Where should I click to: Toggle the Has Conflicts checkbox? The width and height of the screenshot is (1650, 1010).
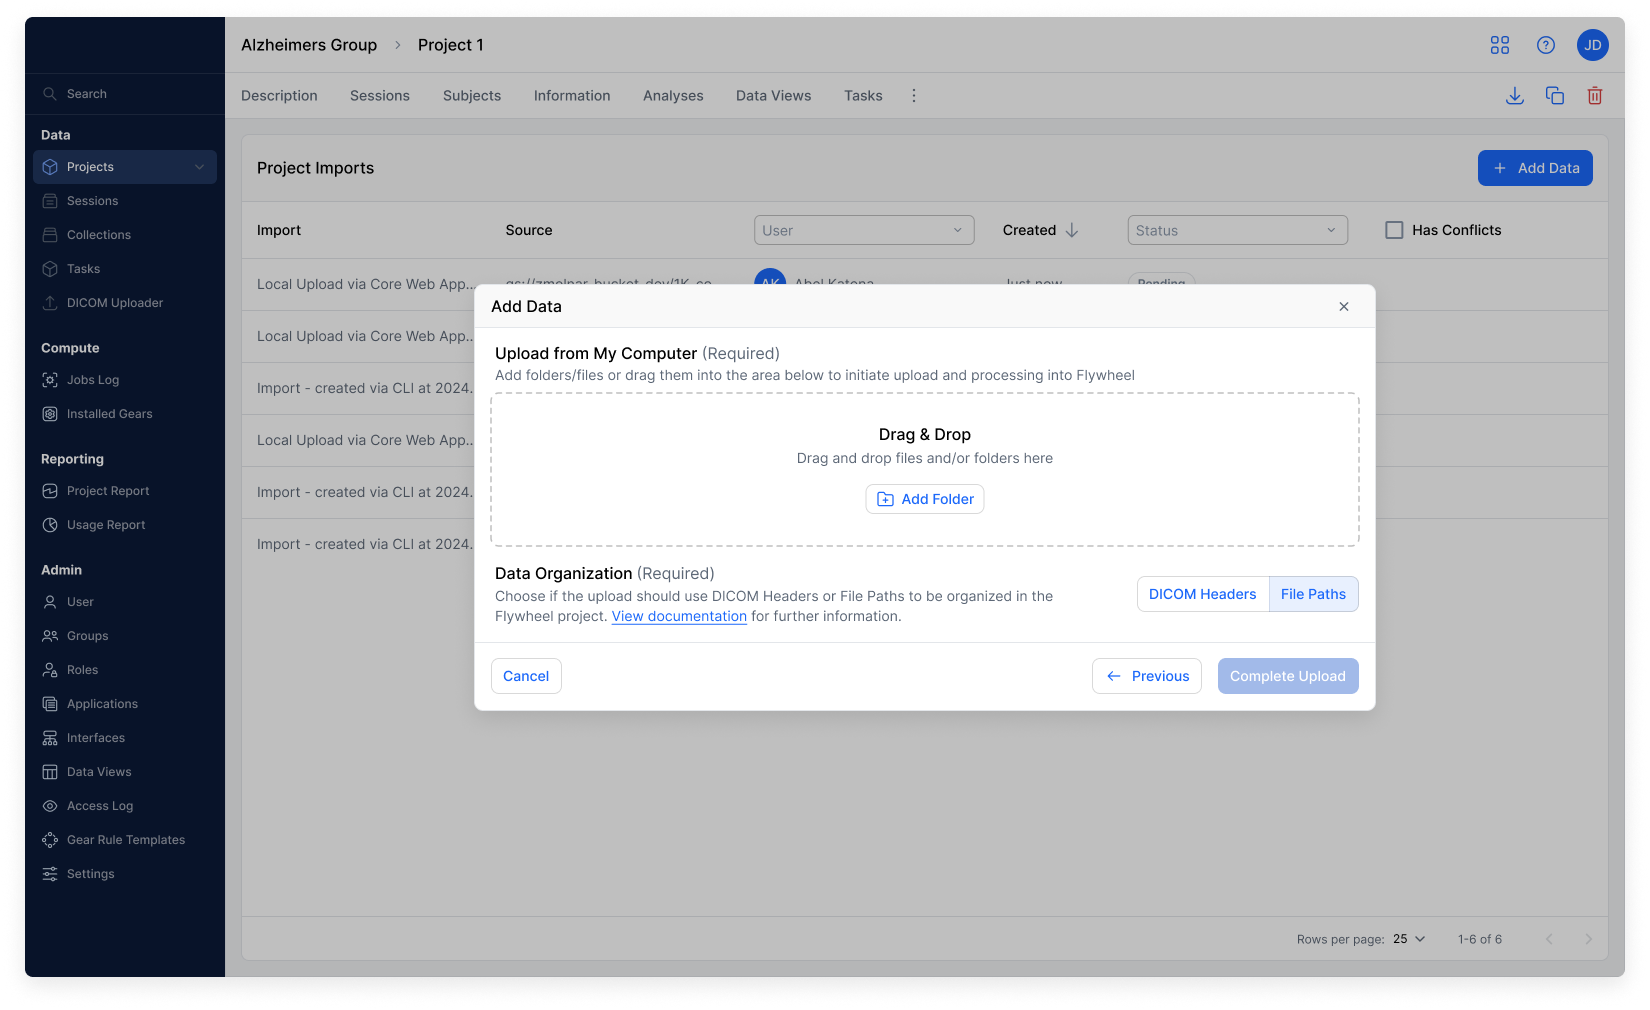pyautogui.click(x=1394, y=230)
